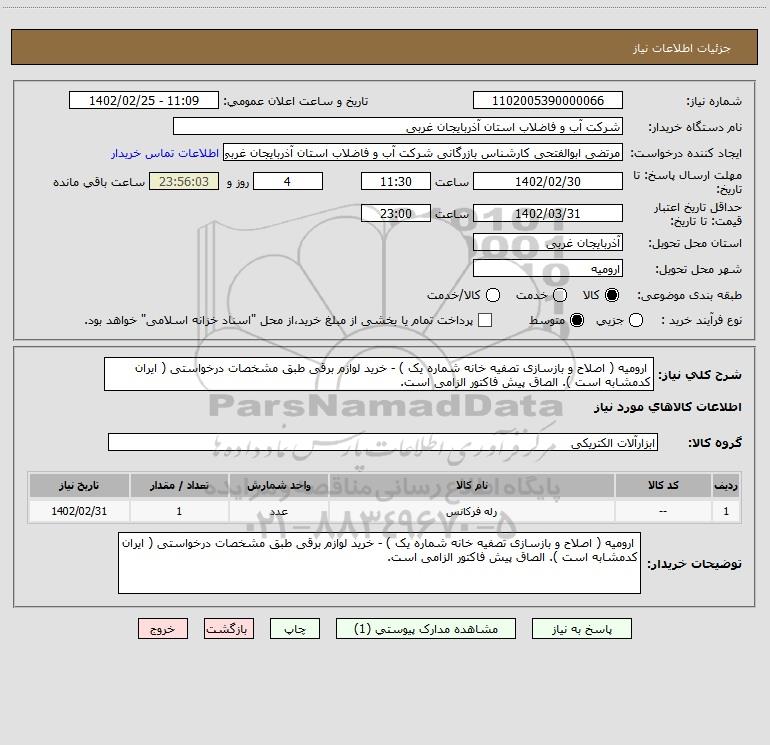Toggle Islamic treasury bonds payment checkbox
Image resolution: width=770 pixels, height=745 pixels.
tap(485, 320)
